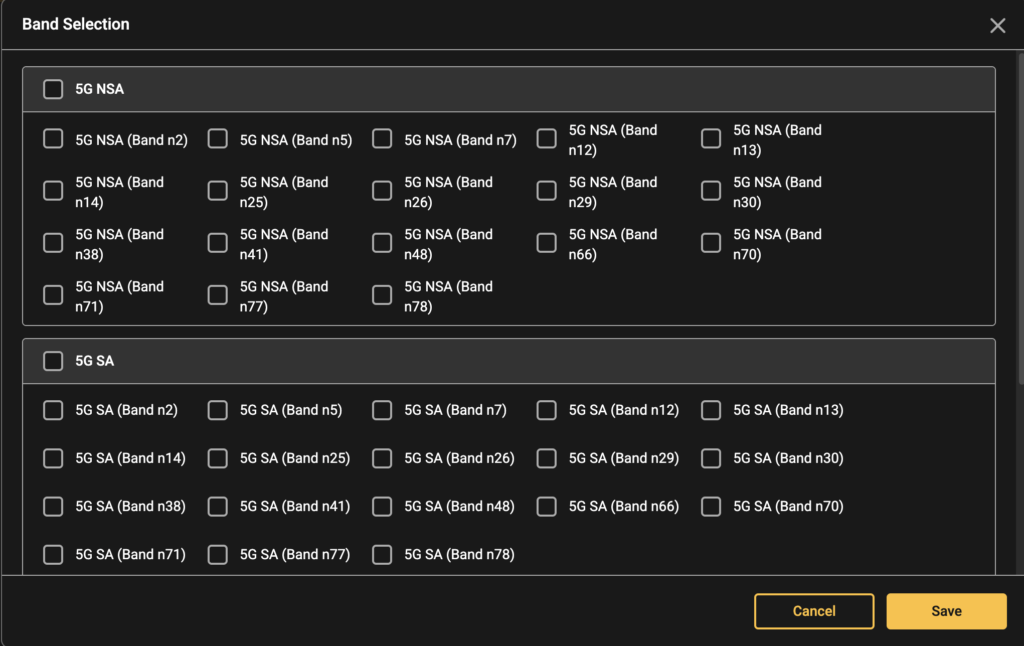Viewport: 1024px width, 646px height.
Task: Toggle 5G NSA (Band n66)
Action: 547,243
